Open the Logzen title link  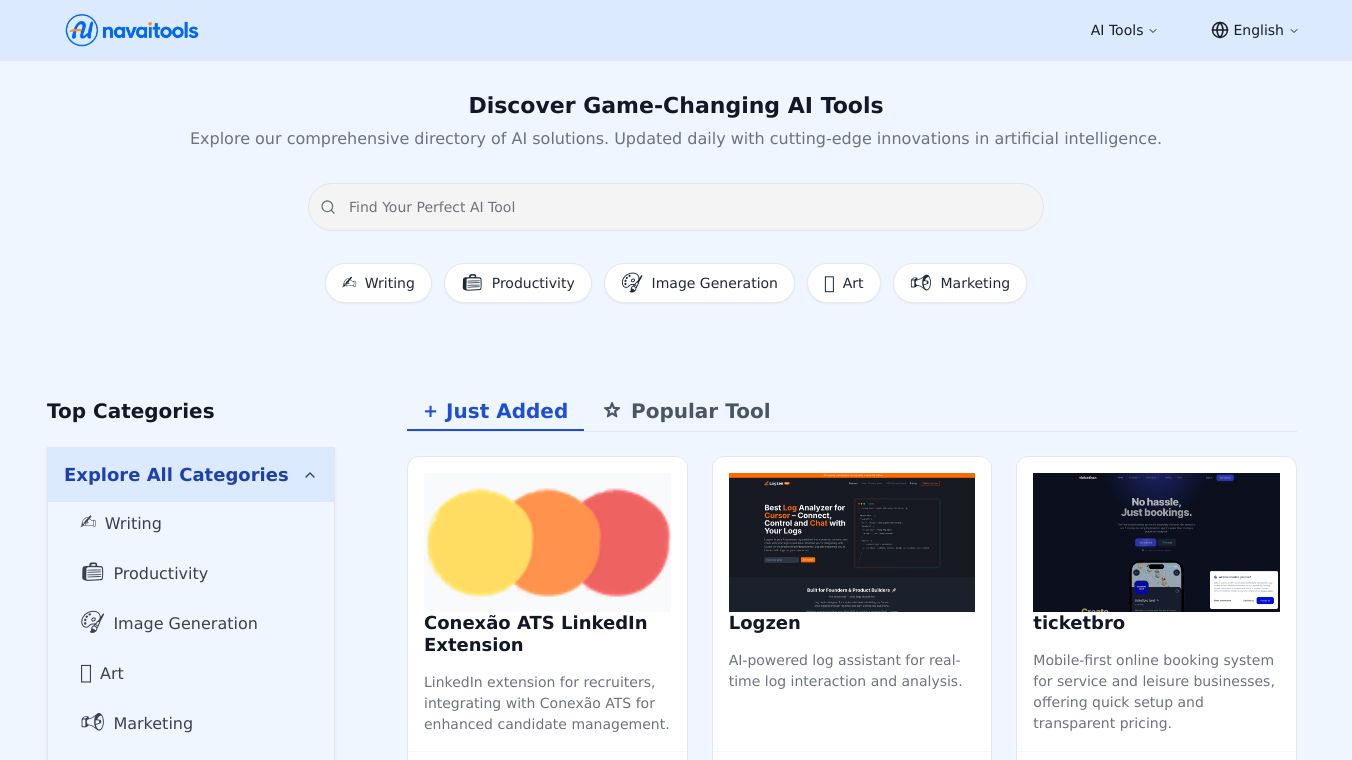click(x=764, y=623)
